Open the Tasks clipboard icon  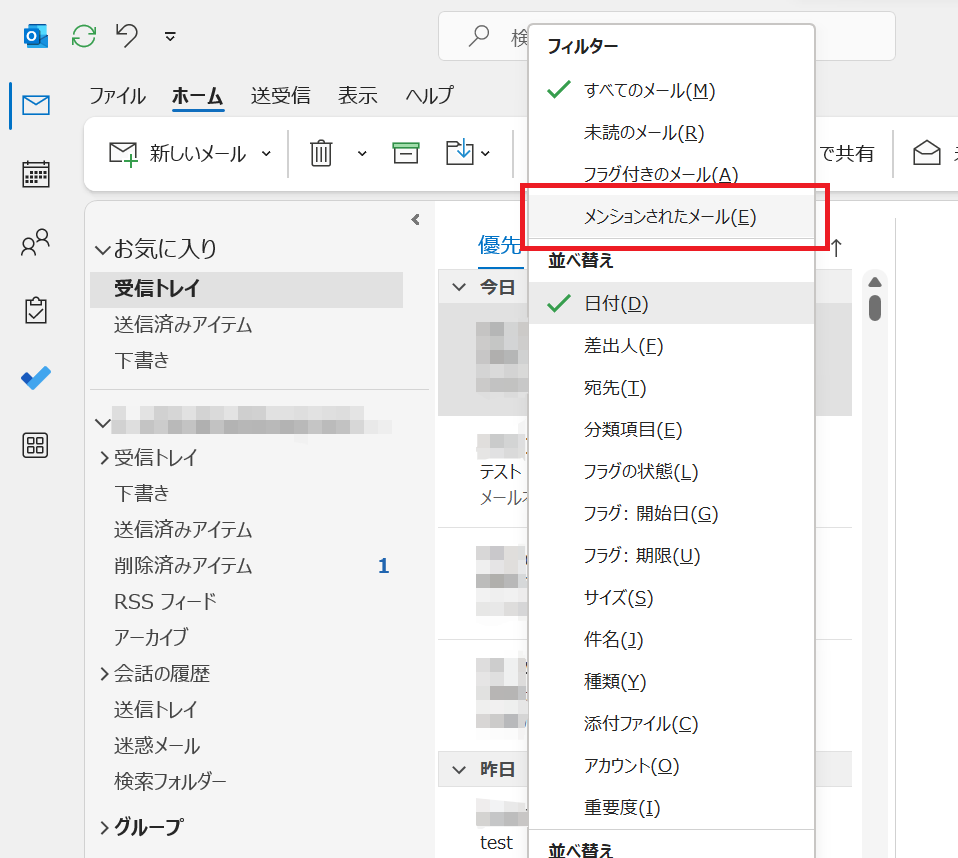(x=36, y=310)
